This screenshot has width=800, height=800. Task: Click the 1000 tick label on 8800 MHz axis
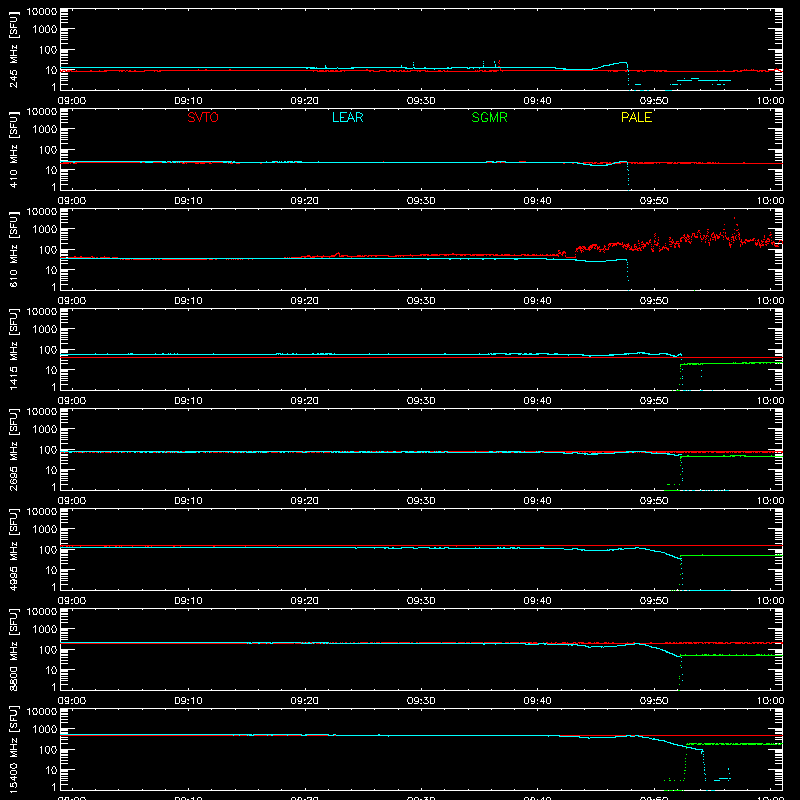(x=45, y=629)
